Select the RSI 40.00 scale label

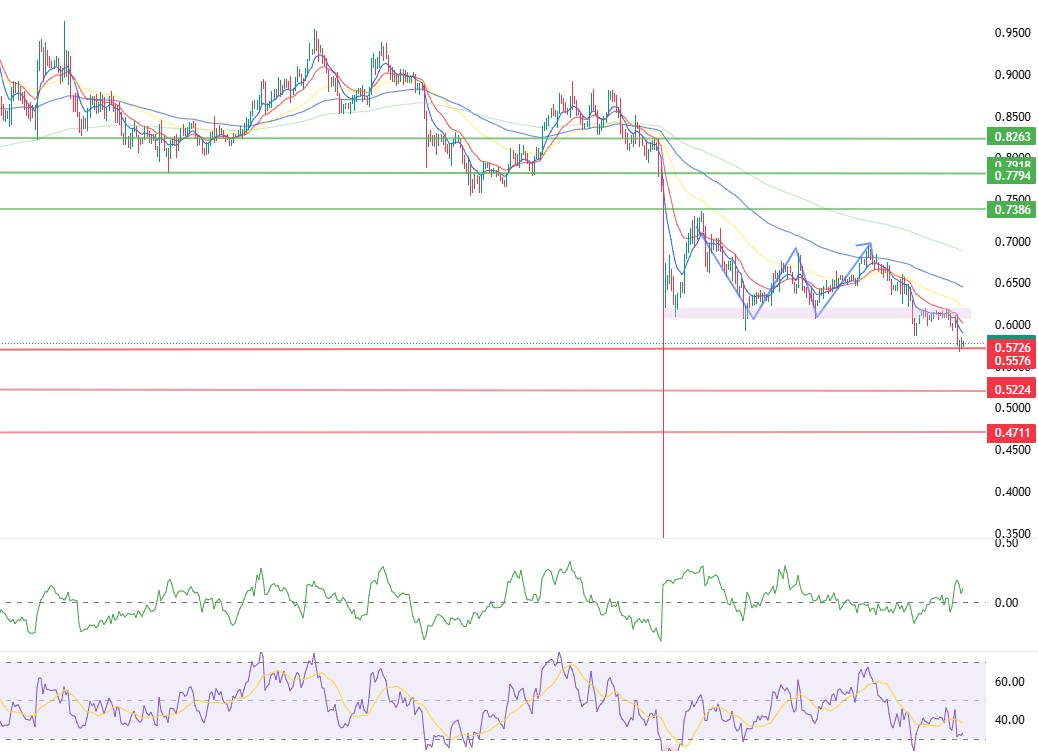click(x=1011, y=720)
